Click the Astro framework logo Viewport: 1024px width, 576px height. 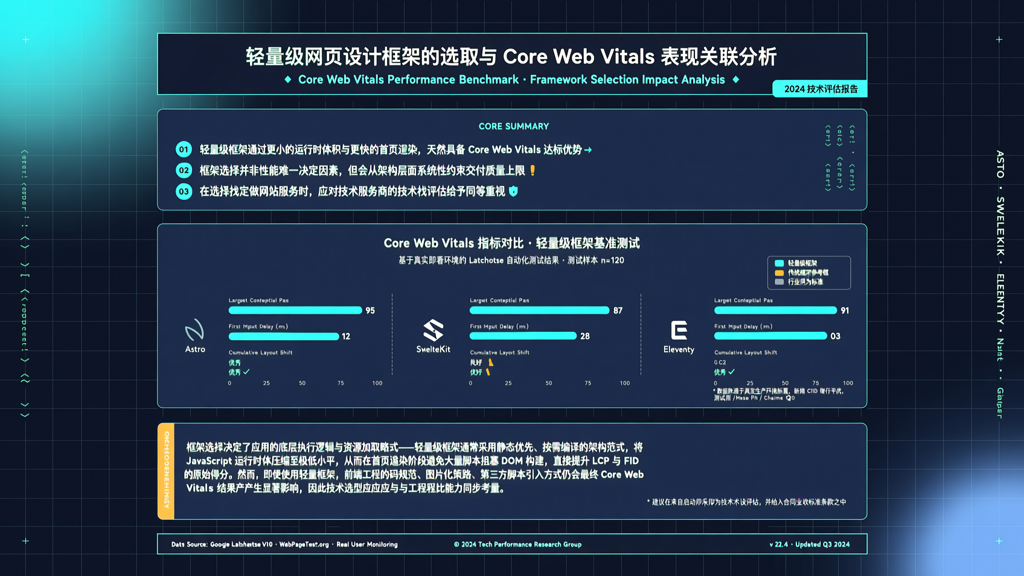pyautogui.click(x=194, y=330)
